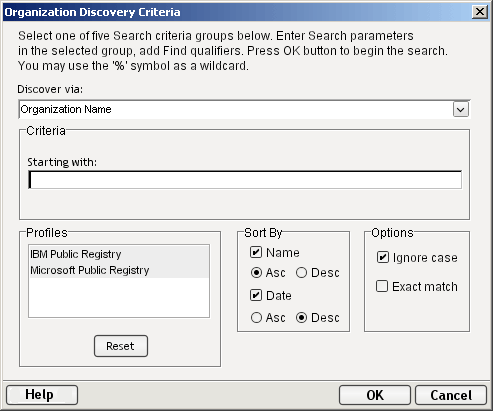Confirm search with the OK button
The height and width of the screenshot is (411, 493).
point(375,395)
